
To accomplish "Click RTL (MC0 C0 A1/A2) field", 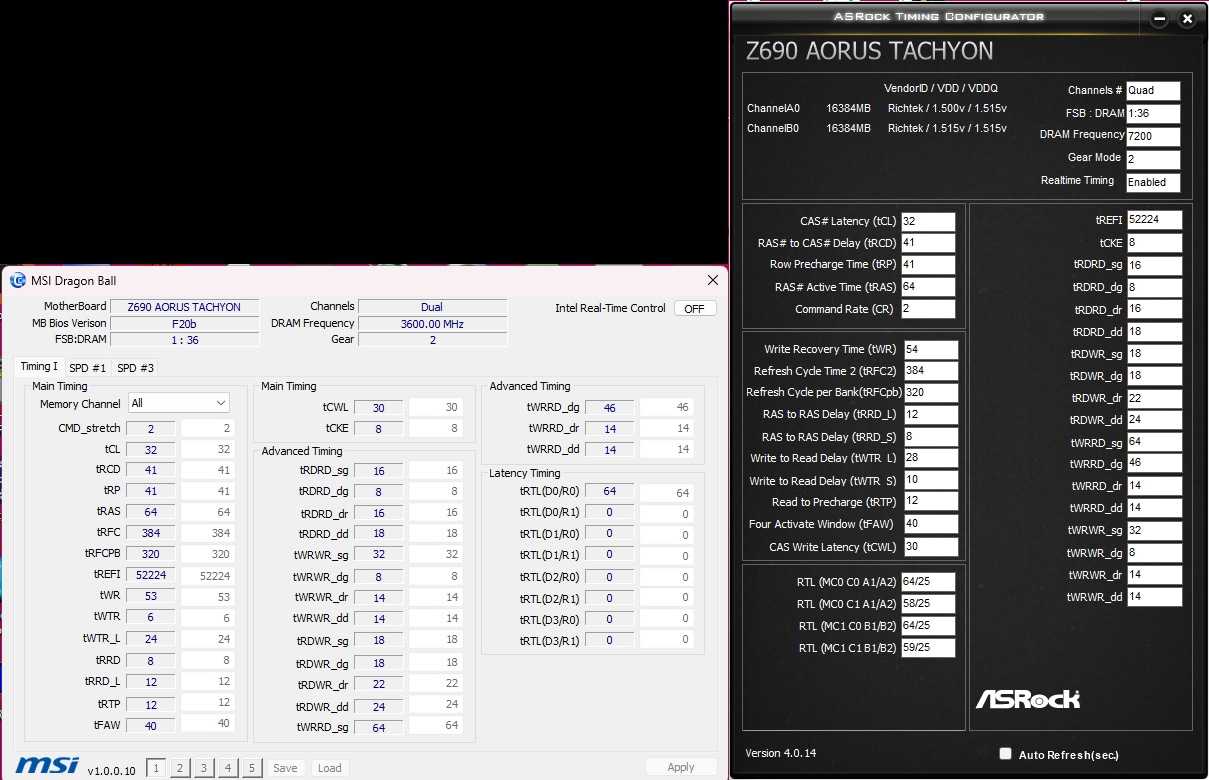I will tap(928, 582).
